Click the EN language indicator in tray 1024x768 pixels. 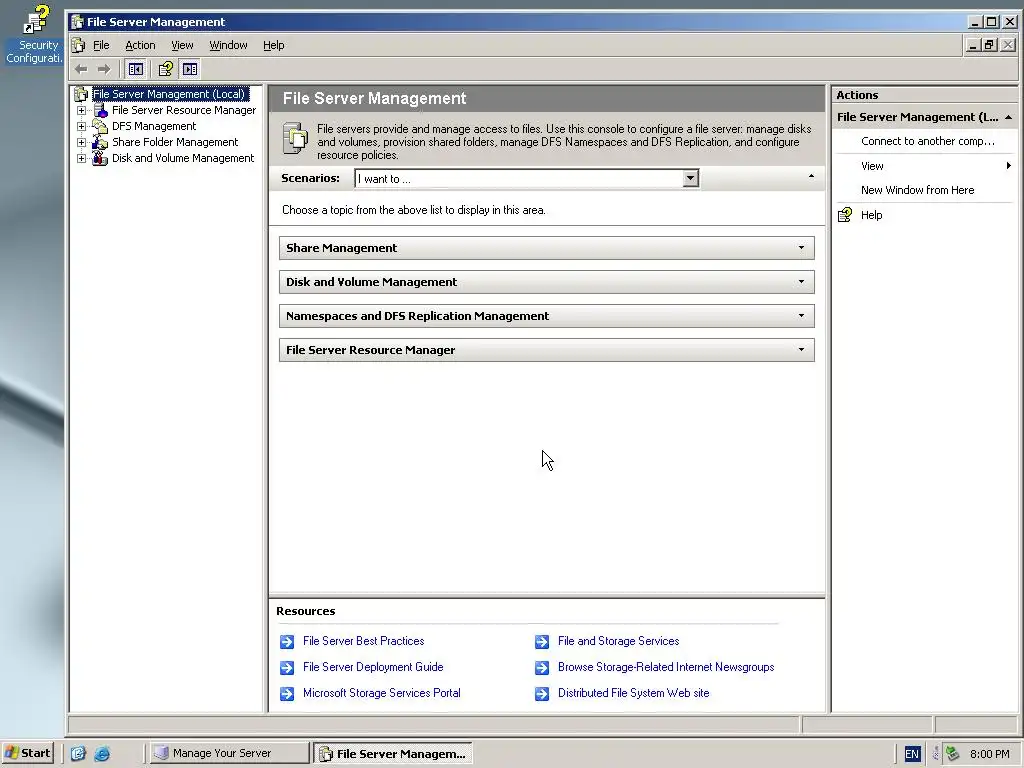(912, 754)
